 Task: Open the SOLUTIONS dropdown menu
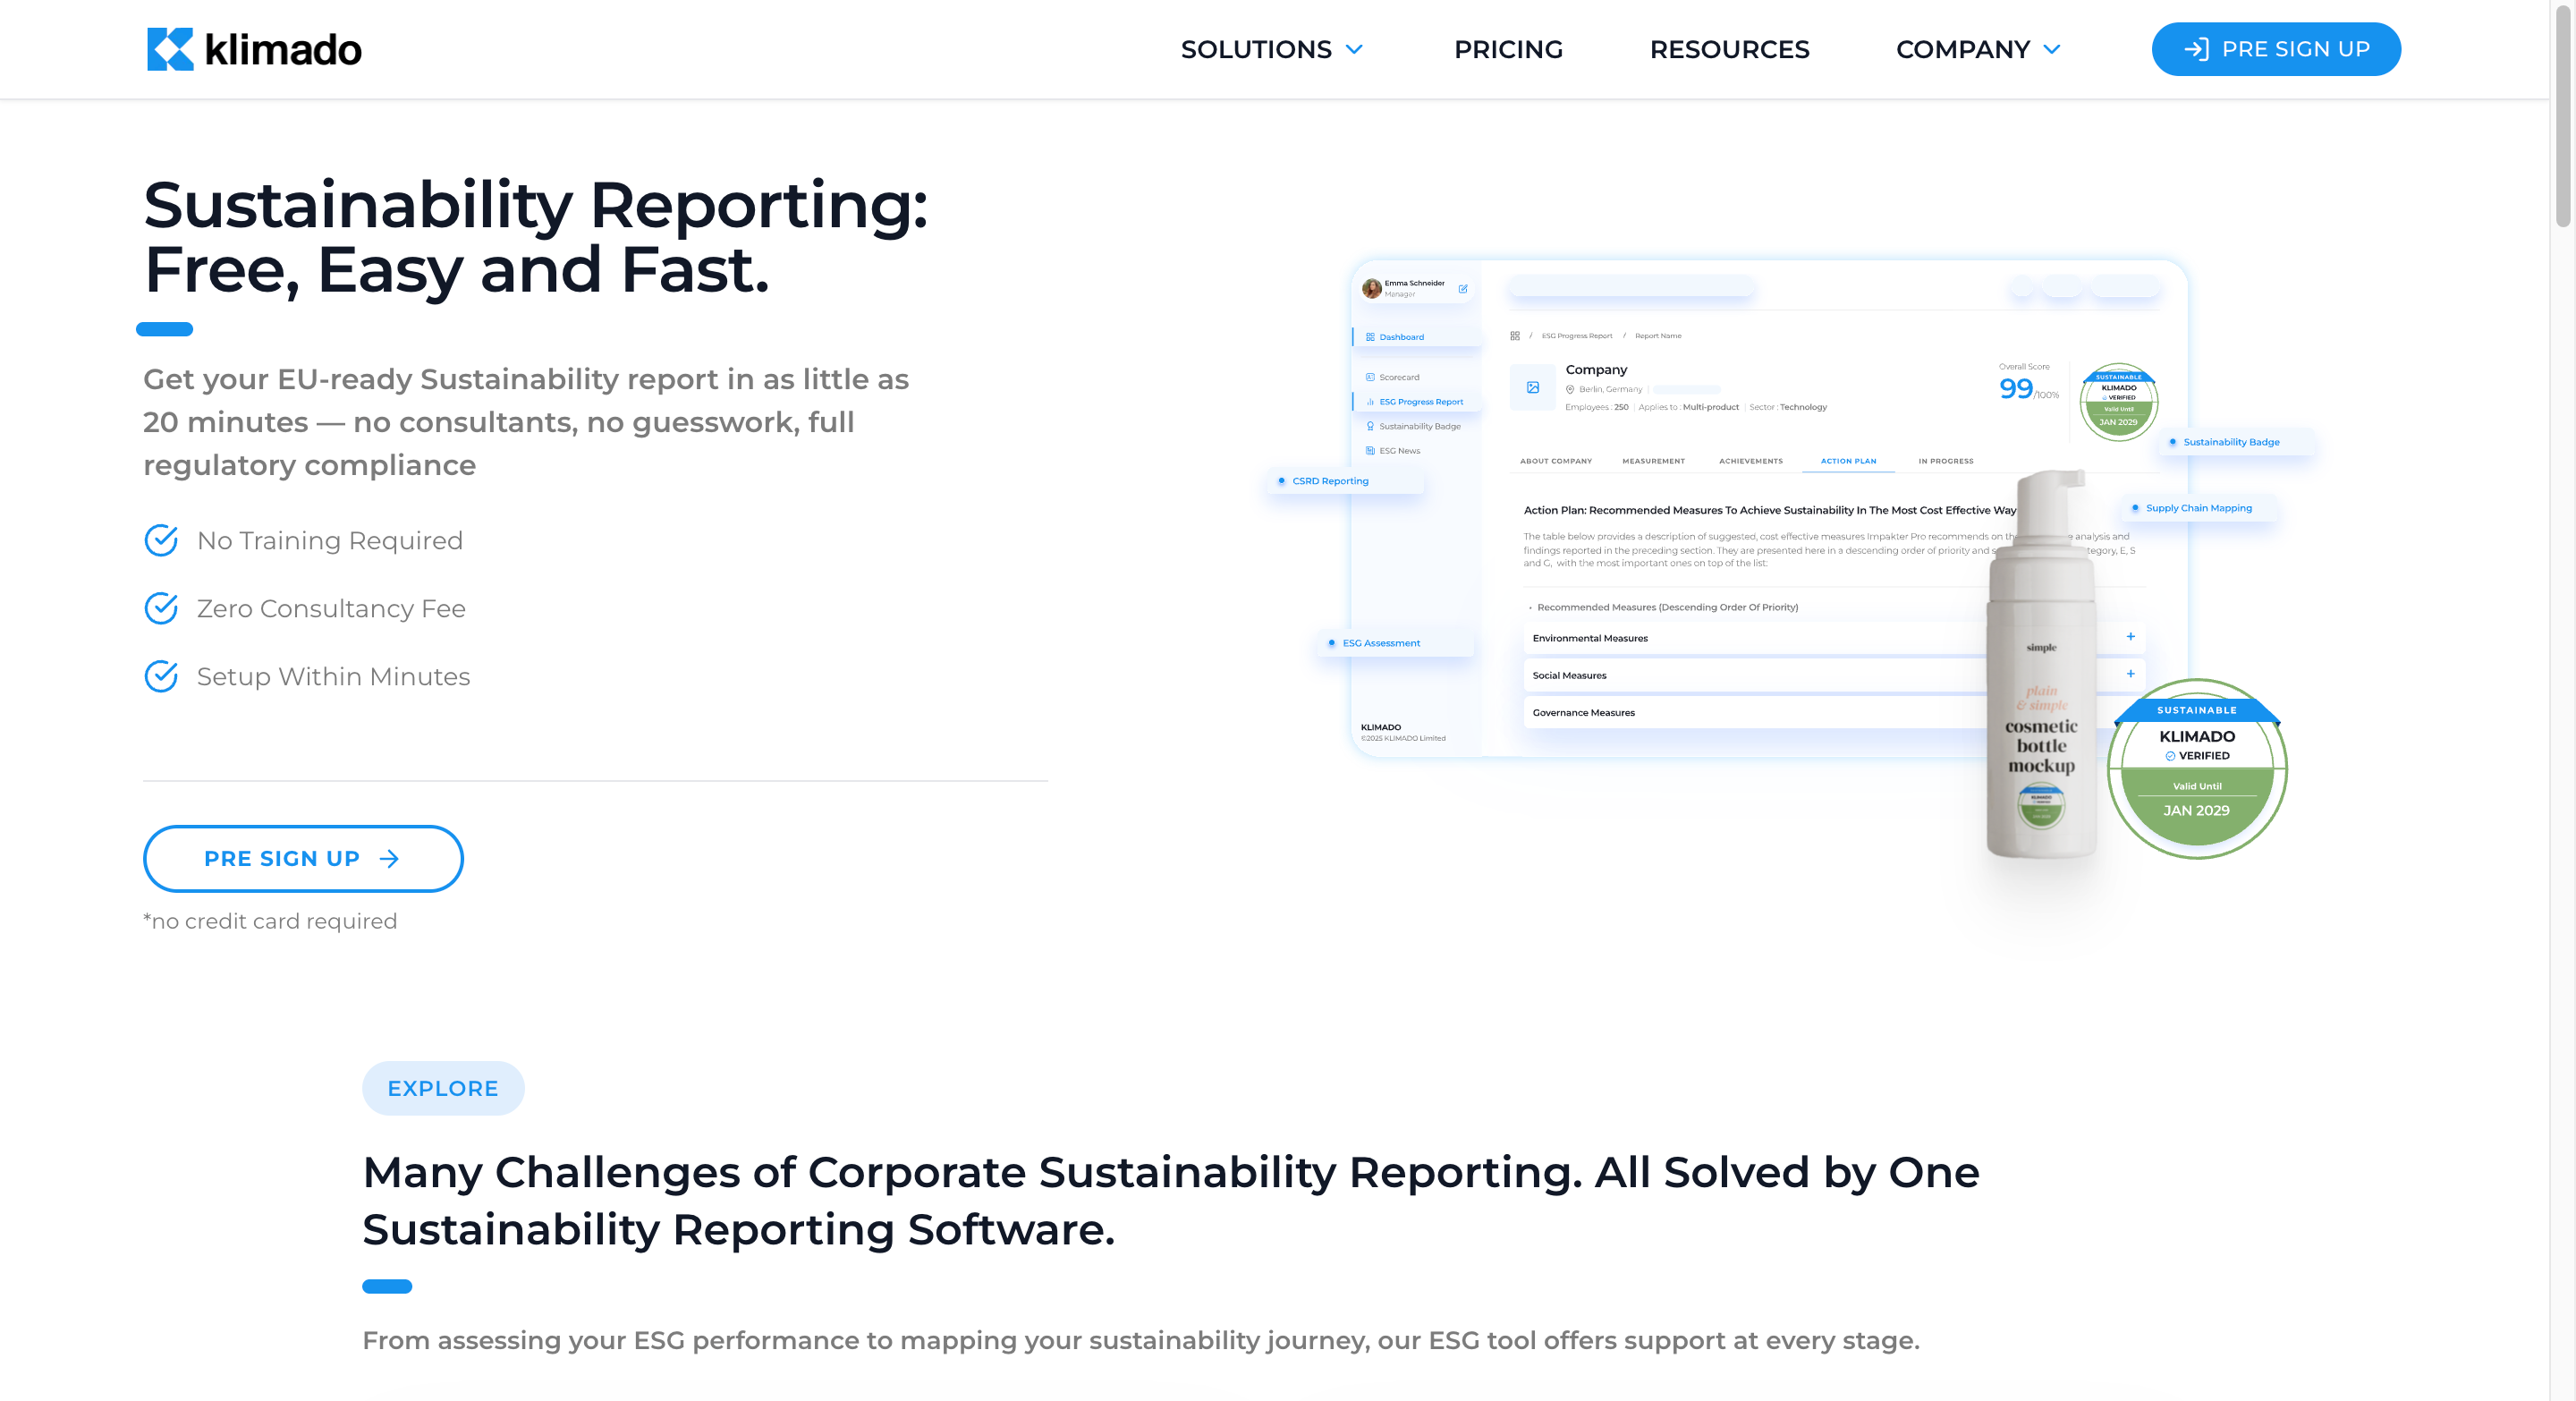point(1271,49)
